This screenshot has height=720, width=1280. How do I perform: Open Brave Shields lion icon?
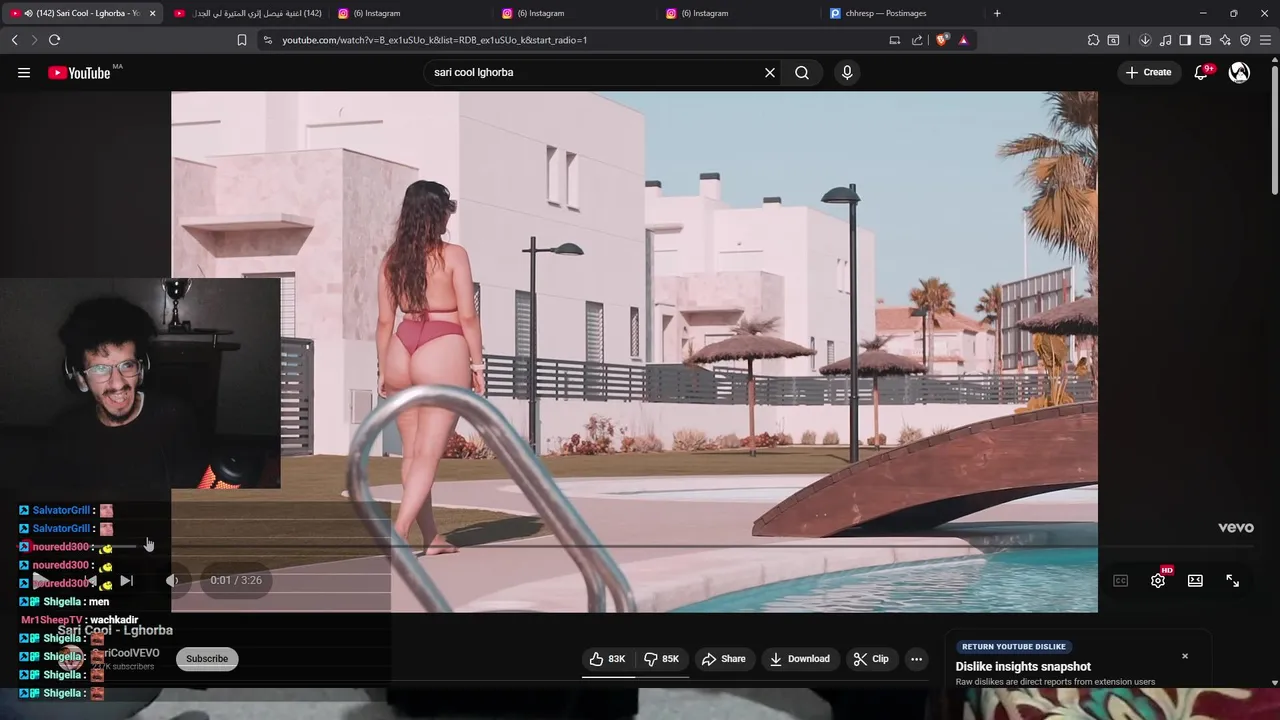tap(941, 40)
